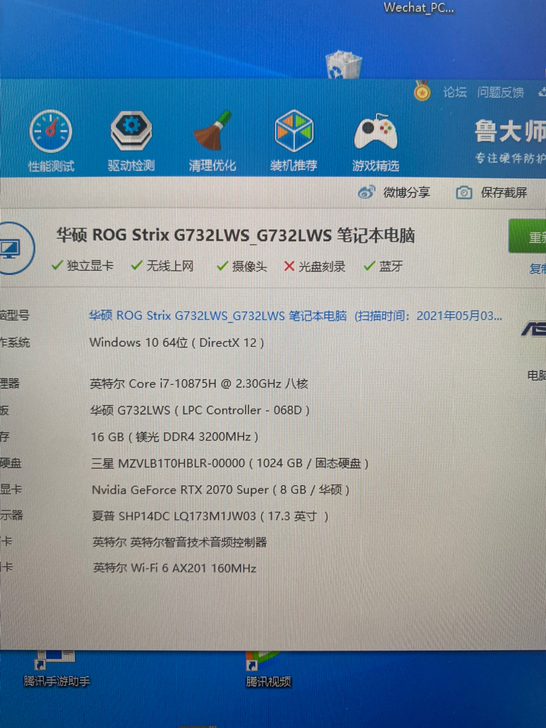
Task: Click the Nvidia GeForce RTX 2070 Super row
Action: pos(221,489)
